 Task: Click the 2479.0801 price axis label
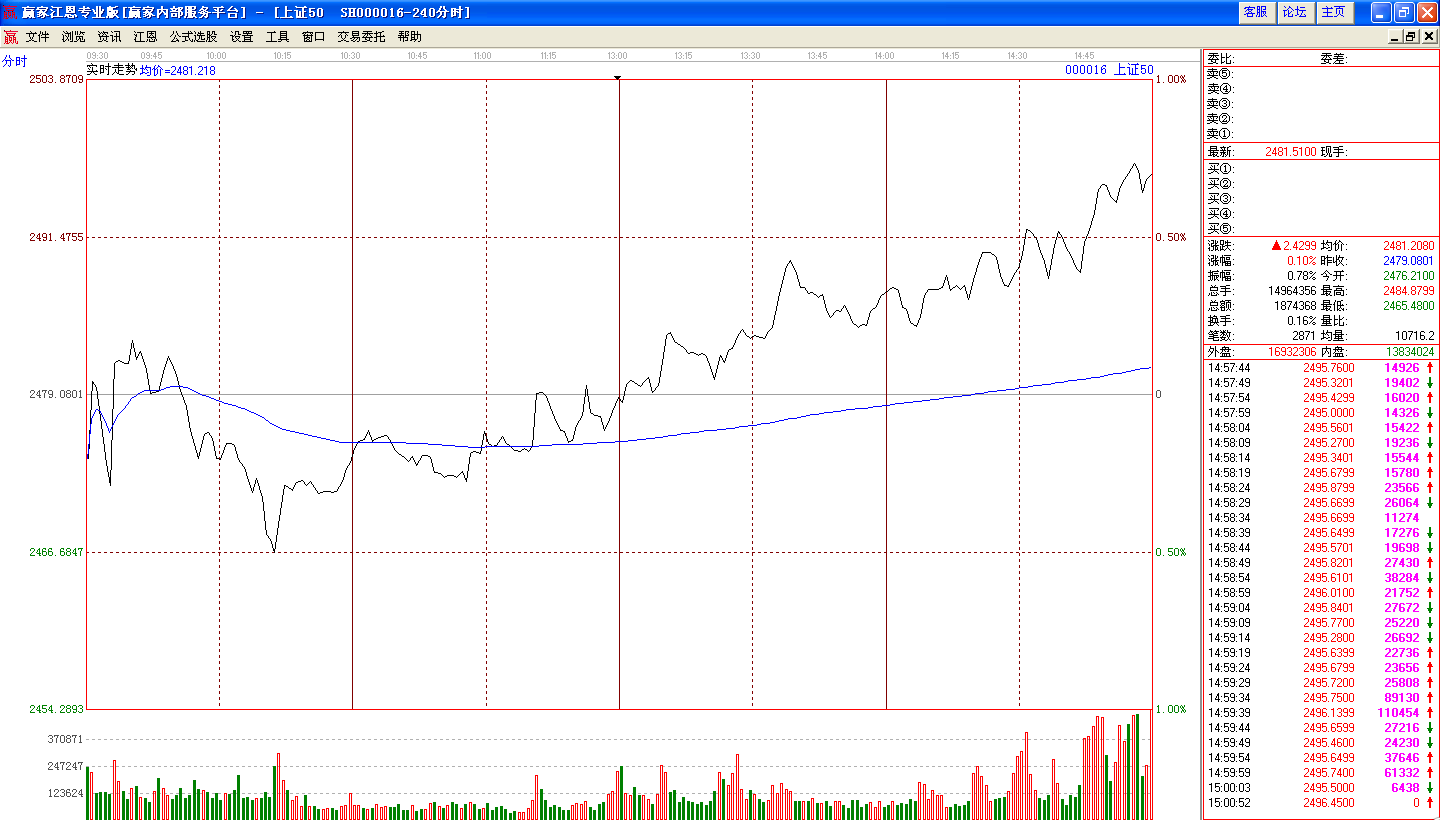57,394
